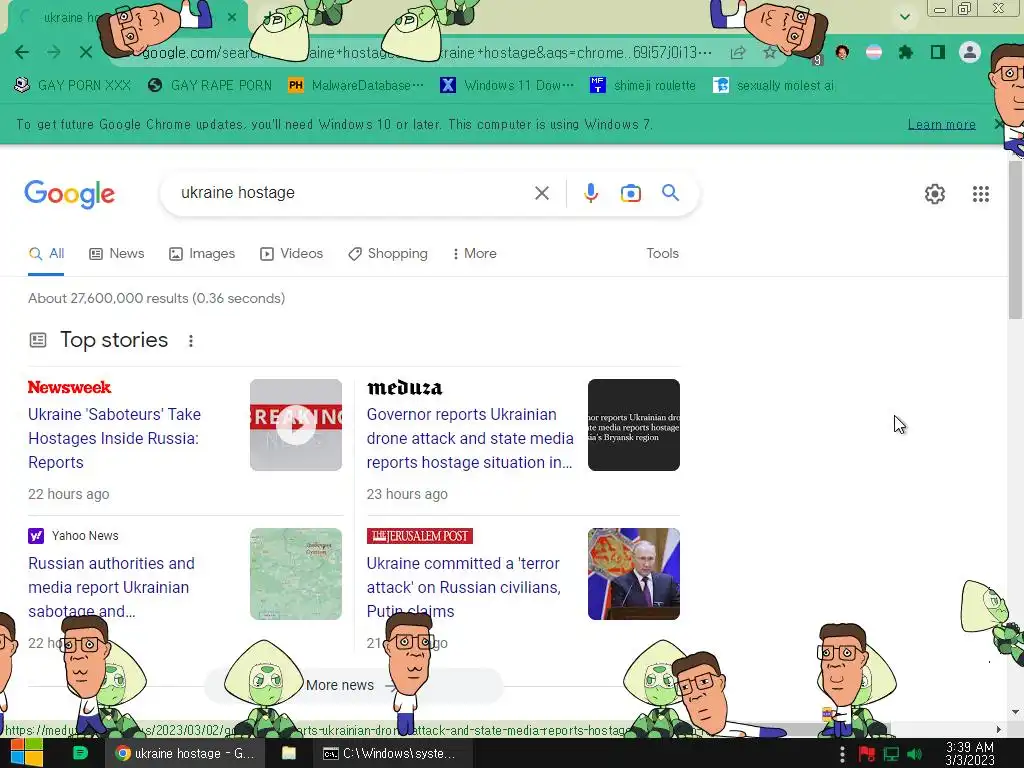Screen dimensions: 1024x768
Task: Start voice search with microphone
Action: 590,193
